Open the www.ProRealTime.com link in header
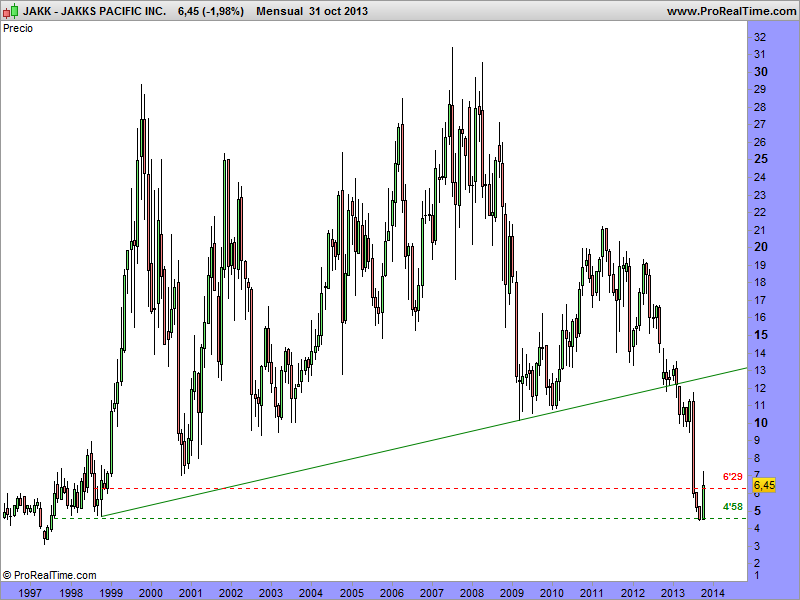This screenshot has width=800, height=600. click(x=731, y=11)
